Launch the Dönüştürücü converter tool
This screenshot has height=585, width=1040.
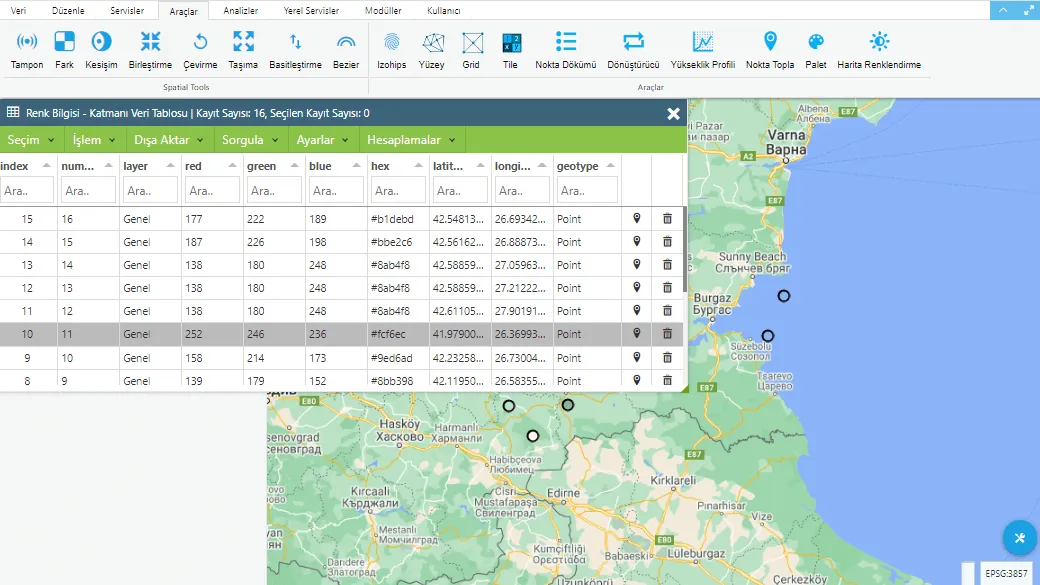(633, 50)
